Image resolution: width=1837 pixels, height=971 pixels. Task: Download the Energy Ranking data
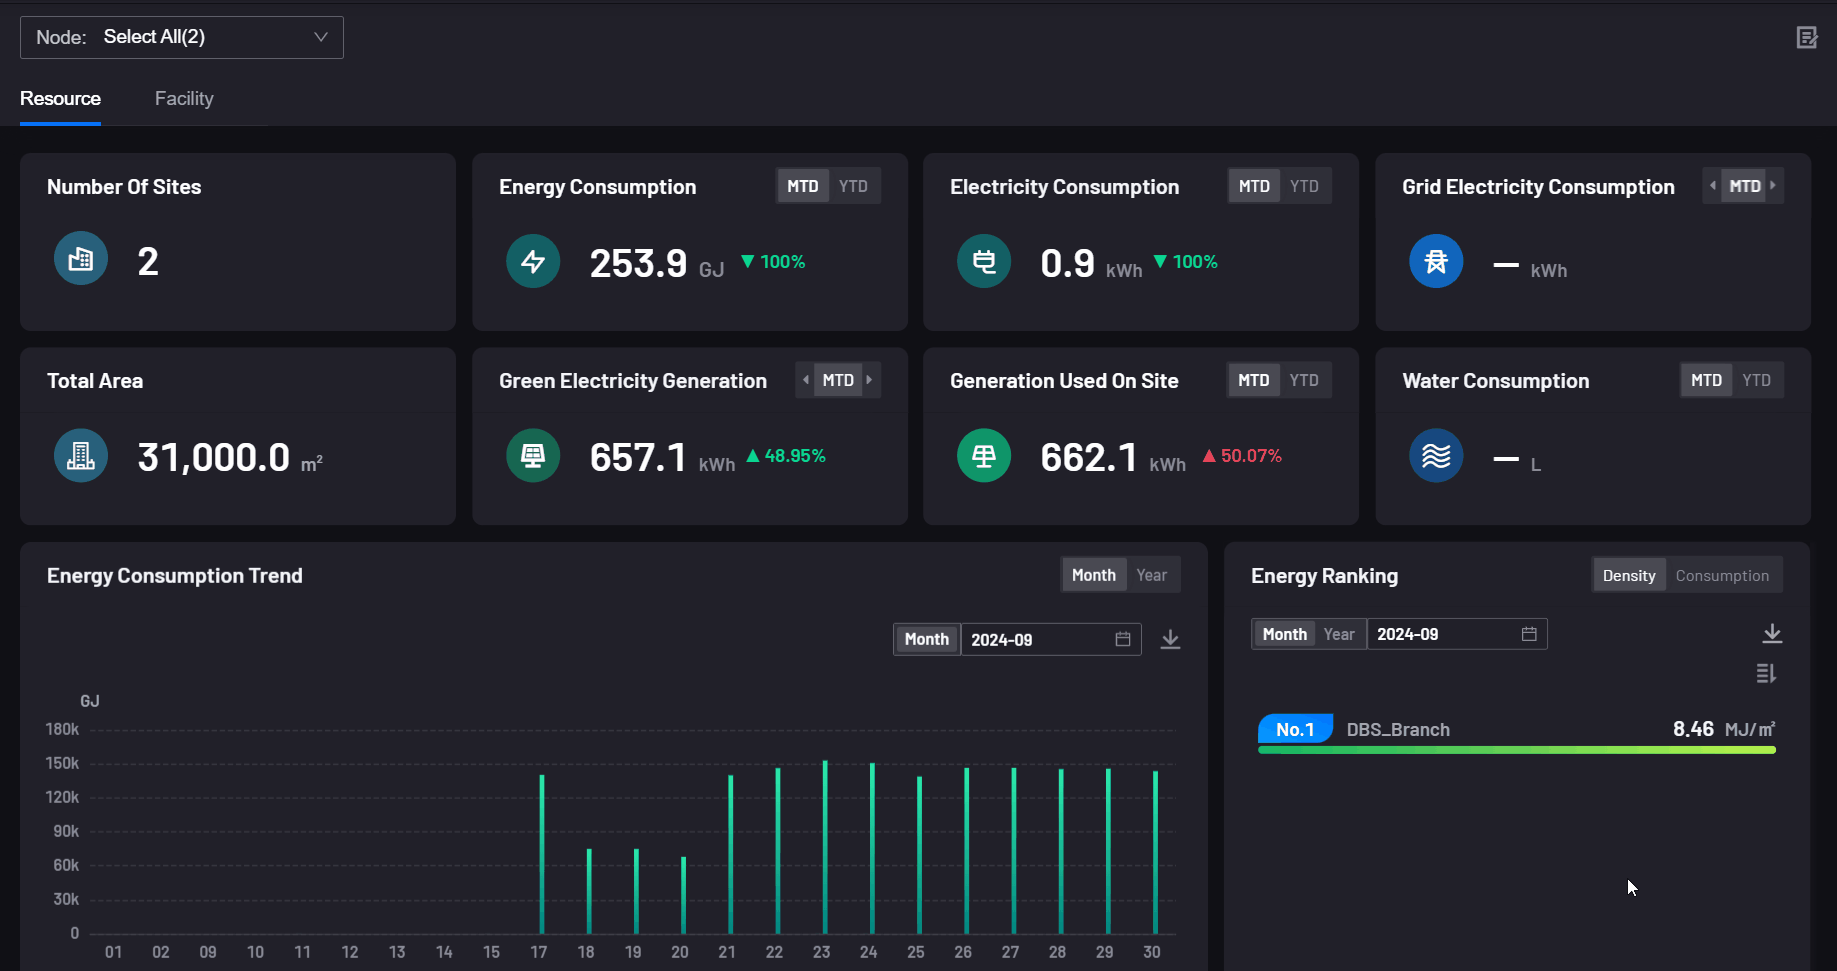(1771, 634)
